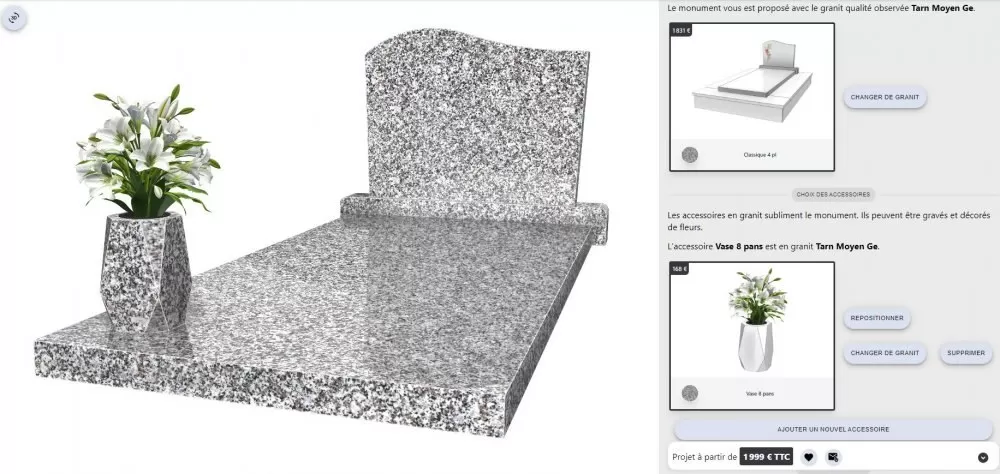
Task: Click the 168 € vase price badge
Action: (680, 269)
